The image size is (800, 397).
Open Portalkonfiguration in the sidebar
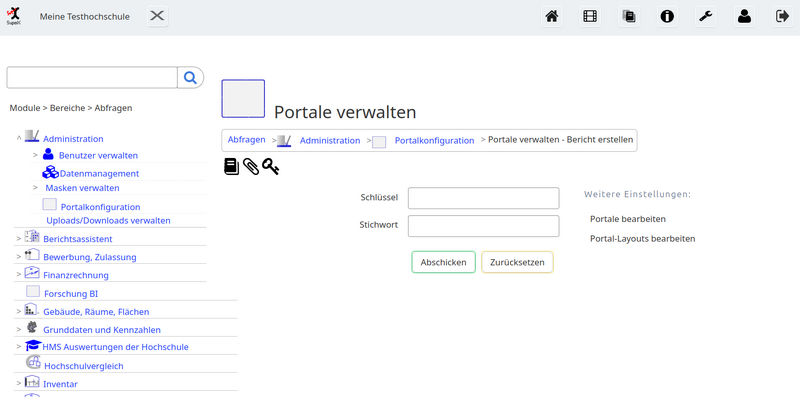(x=101, y=207)
